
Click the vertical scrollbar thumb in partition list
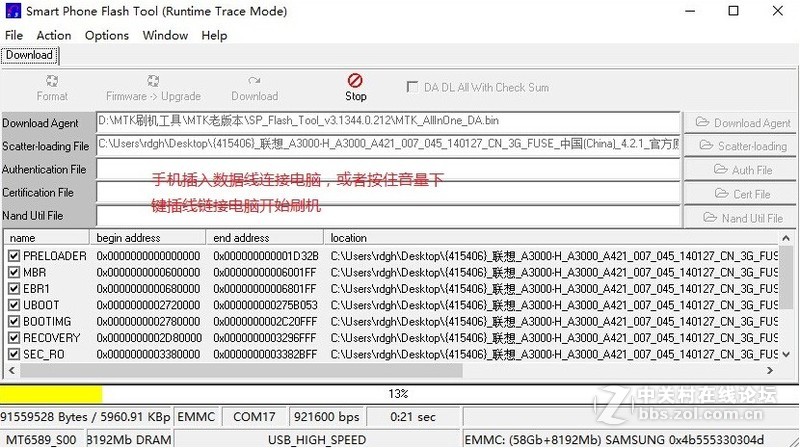(786, 277)
